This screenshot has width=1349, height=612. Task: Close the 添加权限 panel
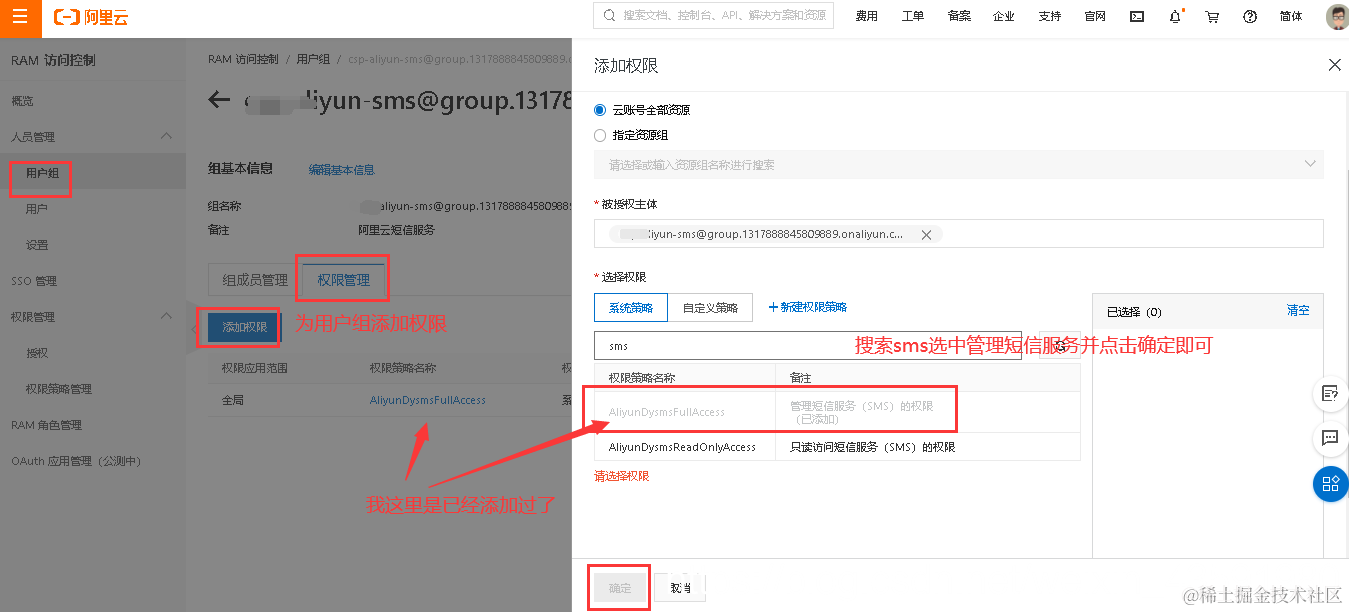click(x=1334, y=64)
